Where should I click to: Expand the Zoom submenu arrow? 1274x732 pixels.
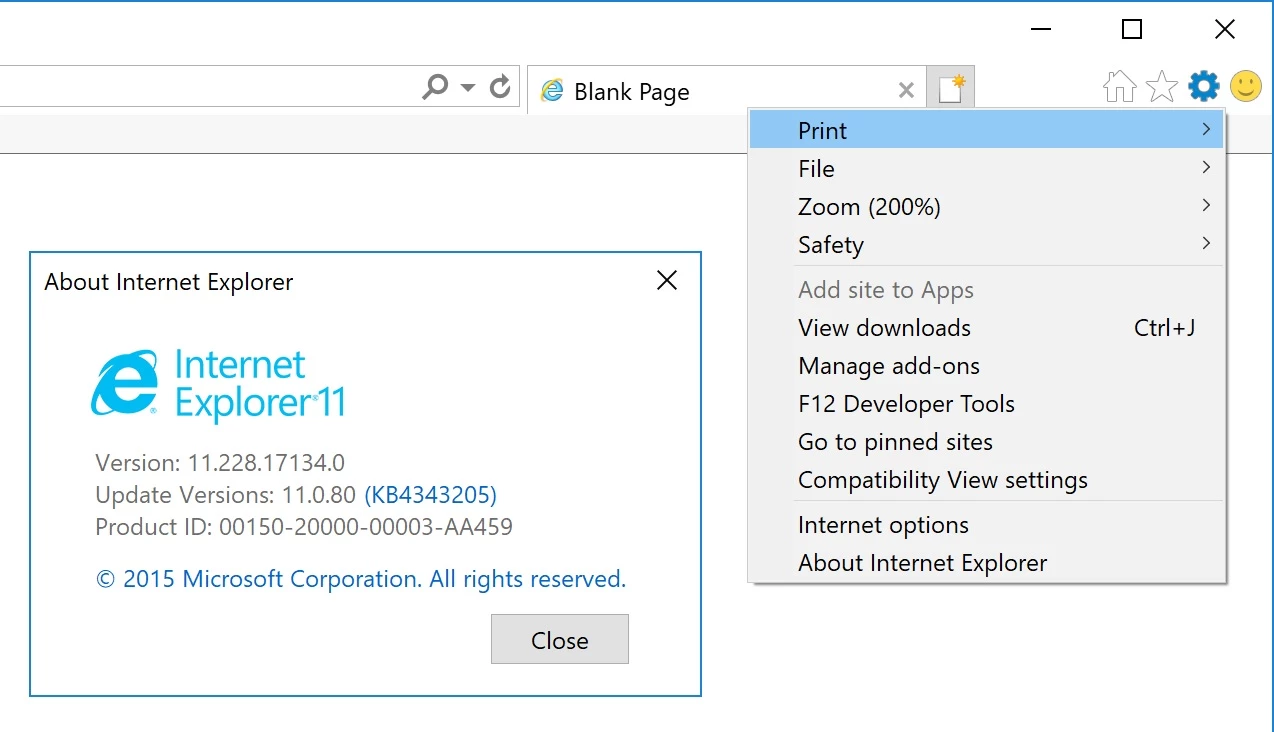pyautogui.click(x=1206, y=205)
